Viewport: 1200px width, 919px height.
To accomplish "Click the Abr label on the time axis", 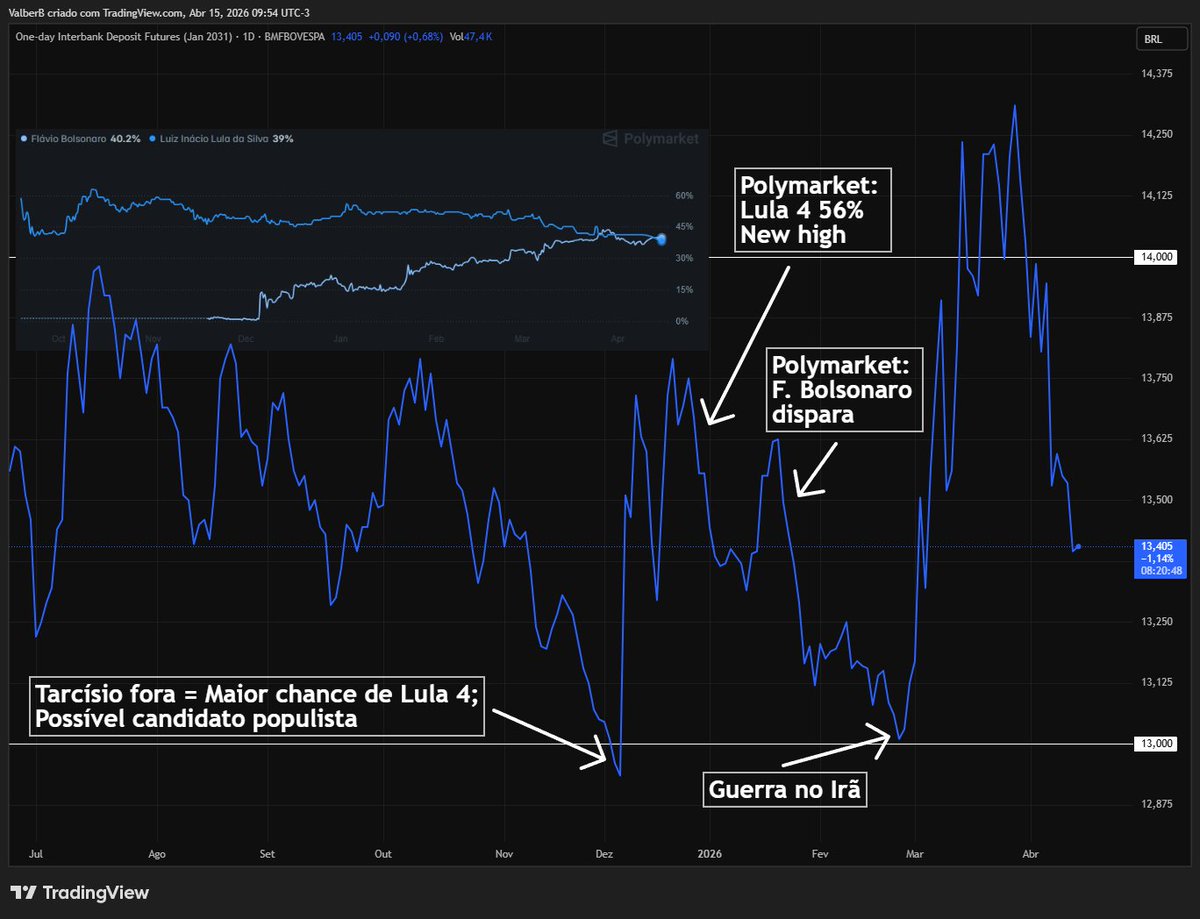I will (x=1031, y=856).
